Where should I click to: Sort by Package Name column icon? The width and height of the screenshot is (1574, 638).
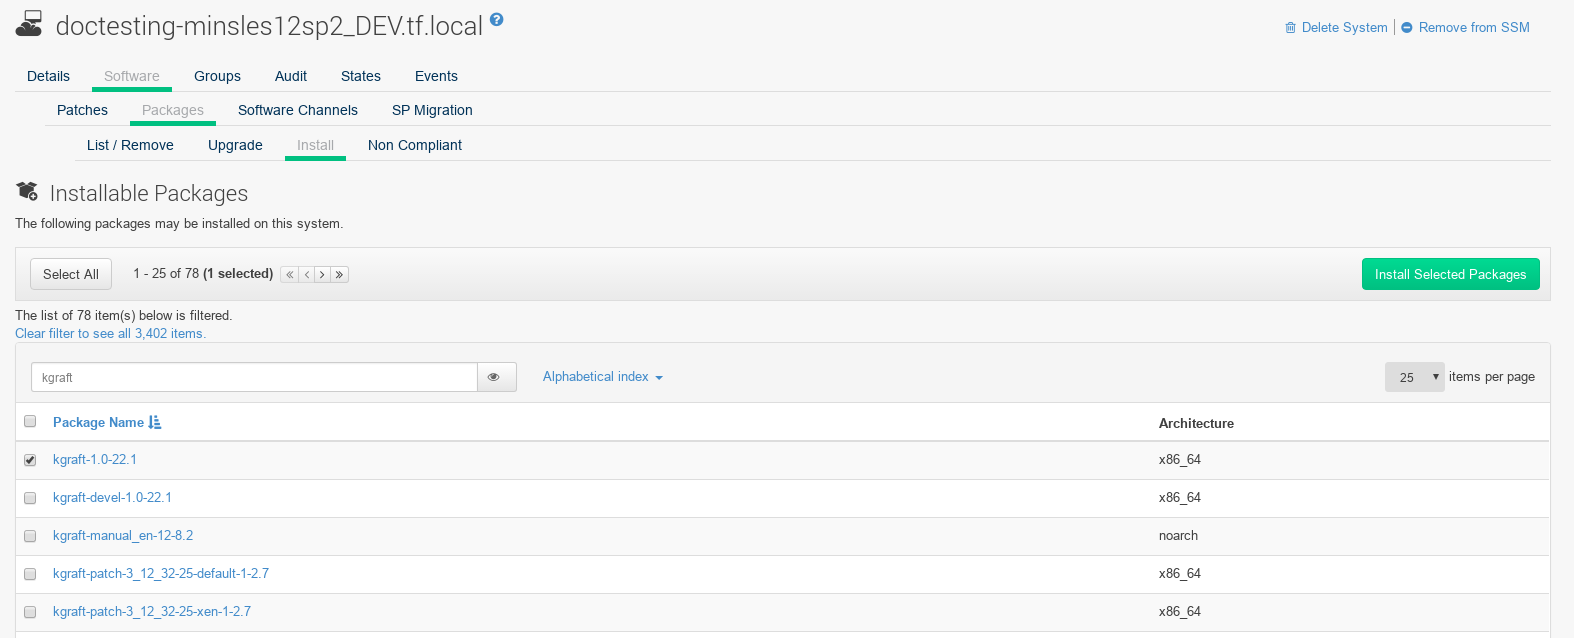155,423
